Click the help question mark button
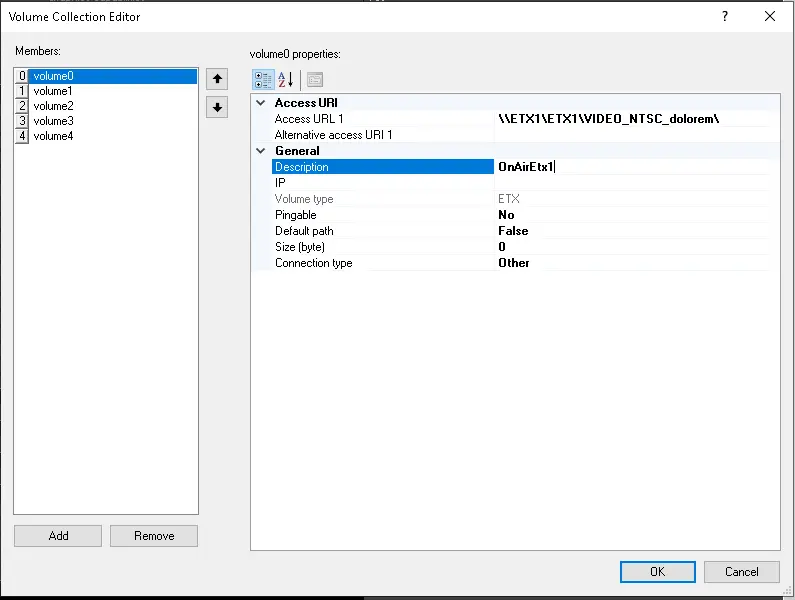This screenshot has width=795, height=600. point(724,16)
